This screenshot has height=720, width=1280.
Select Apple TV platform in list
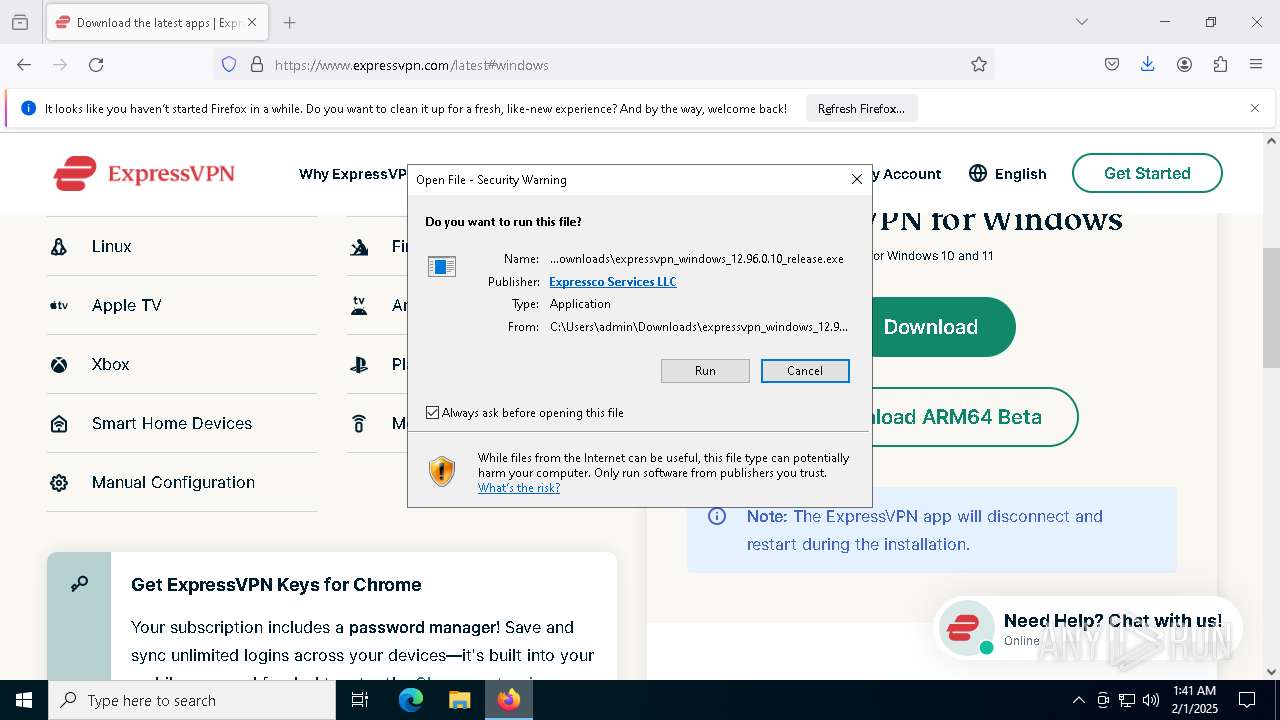(x=182, y=305)
